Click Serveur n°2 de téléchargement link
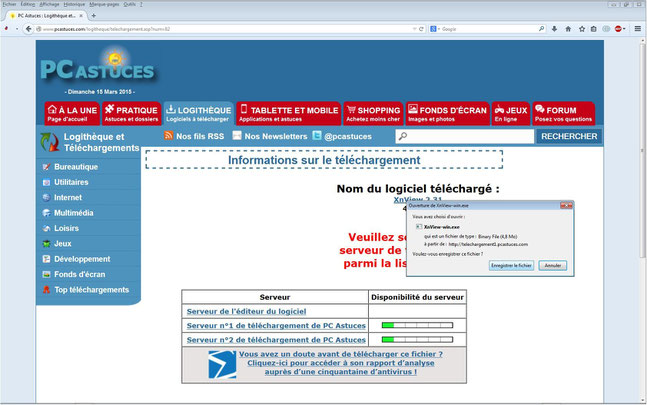This screenshot has width=647, height=405. [276, 340]
